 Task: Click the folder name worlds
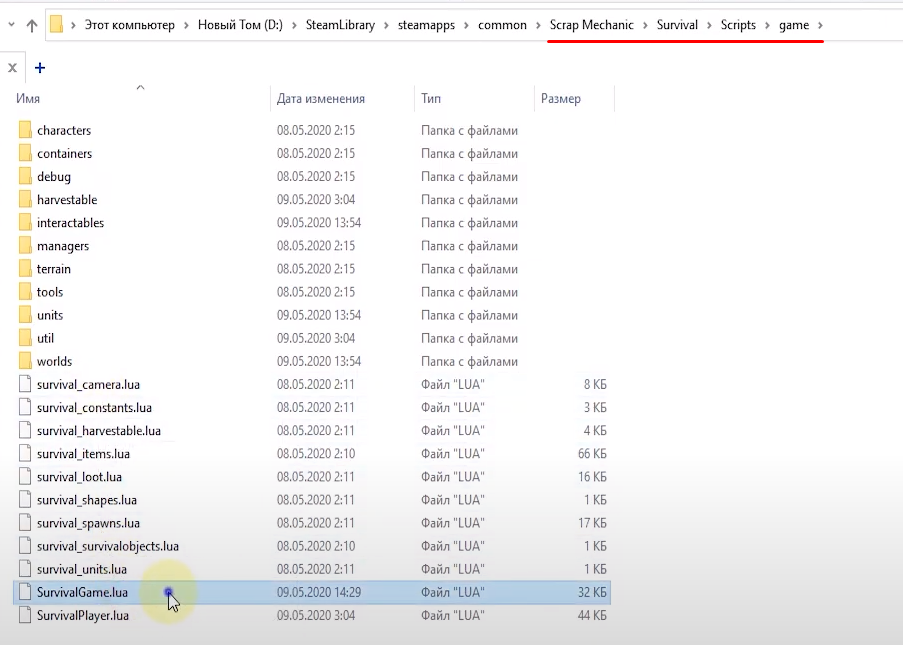click(55, 361)
